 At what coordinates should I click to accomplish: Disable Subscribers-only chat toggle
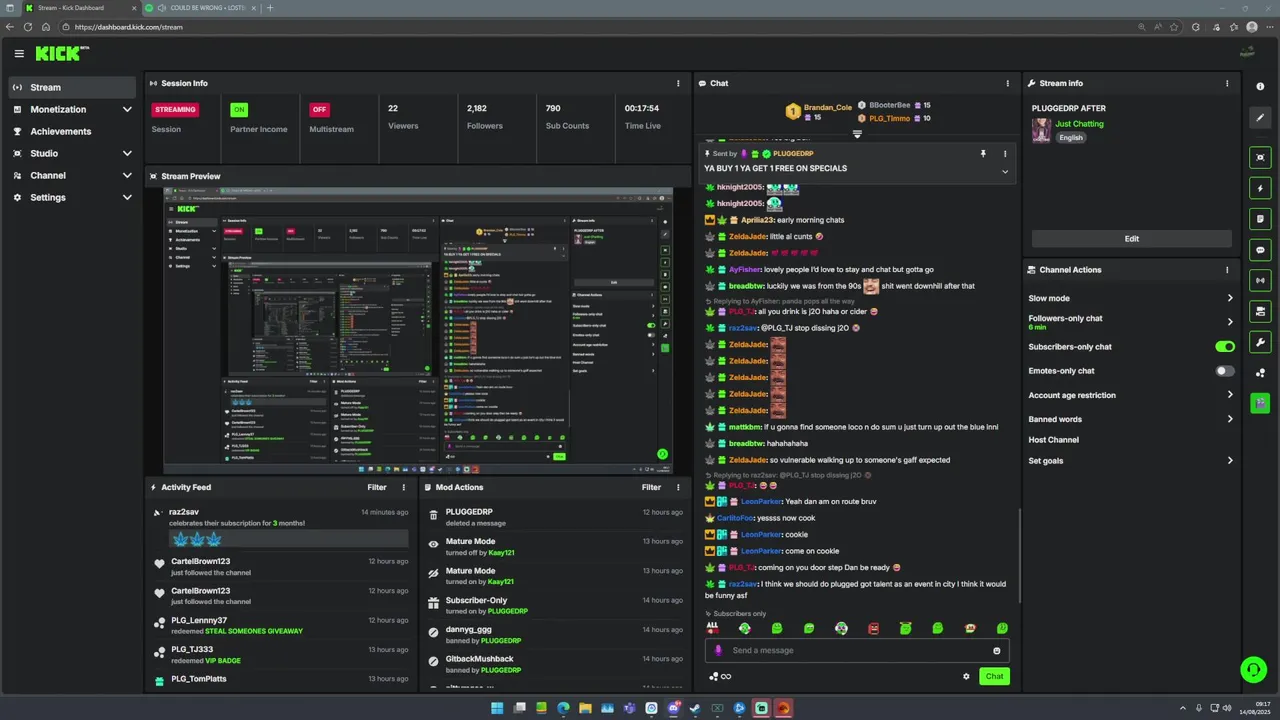click(x=1225, y=347)
